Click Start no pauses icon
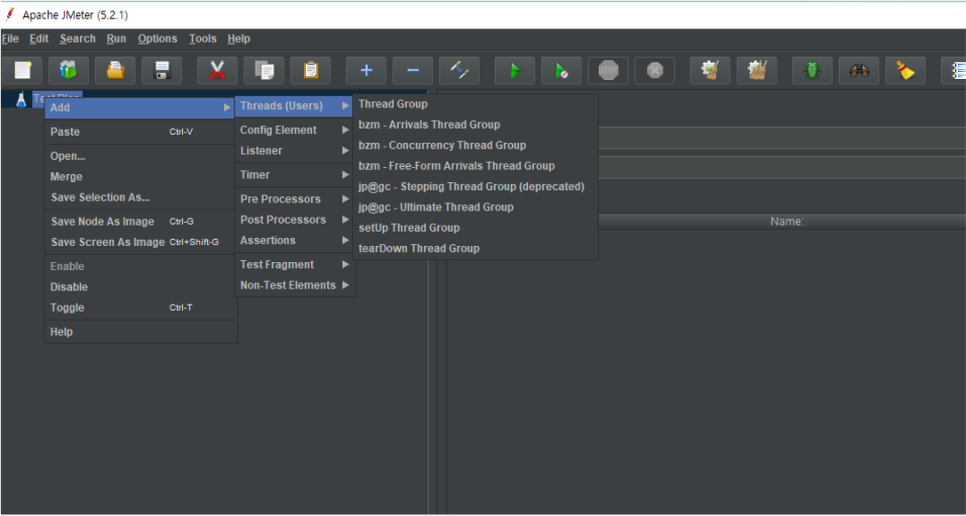The image size is (966, 516). click(561, 70)
